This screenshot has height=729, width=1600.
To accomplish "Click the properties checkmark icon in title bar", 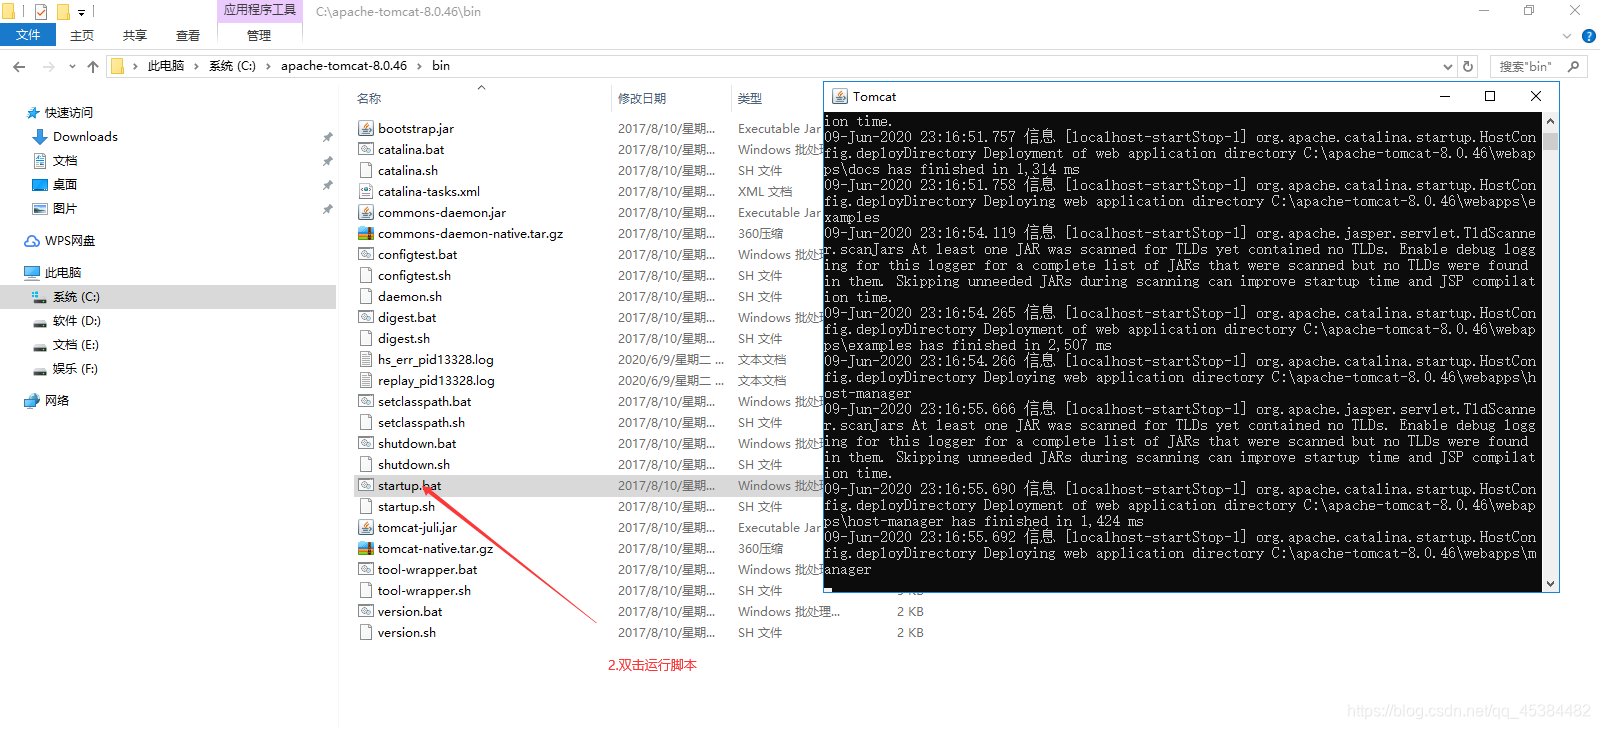I will coord(41,12).
